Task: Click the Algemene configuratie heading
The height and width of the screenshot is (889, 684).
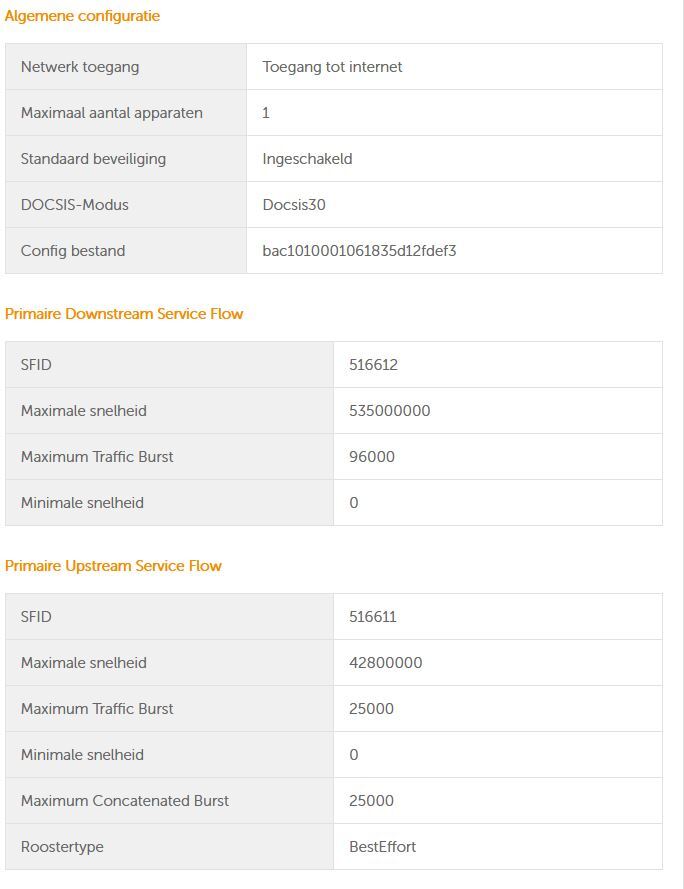Action: [x=82, y=16]
